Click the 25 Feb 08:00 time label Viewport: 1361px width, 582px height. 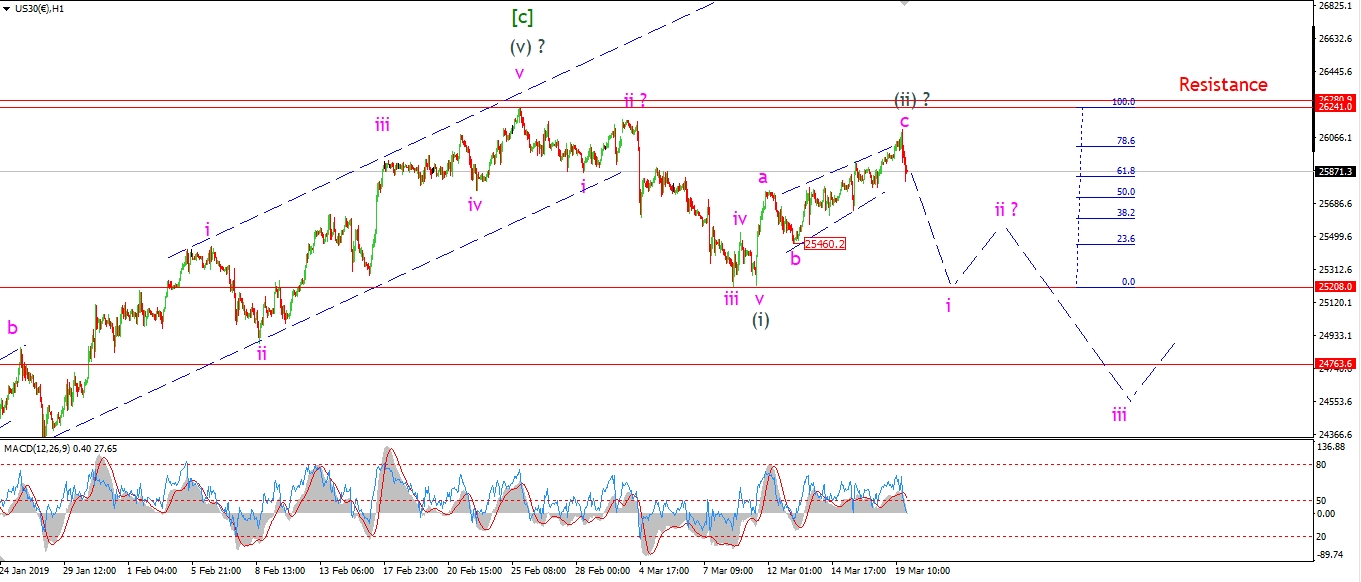coord(539,572)
